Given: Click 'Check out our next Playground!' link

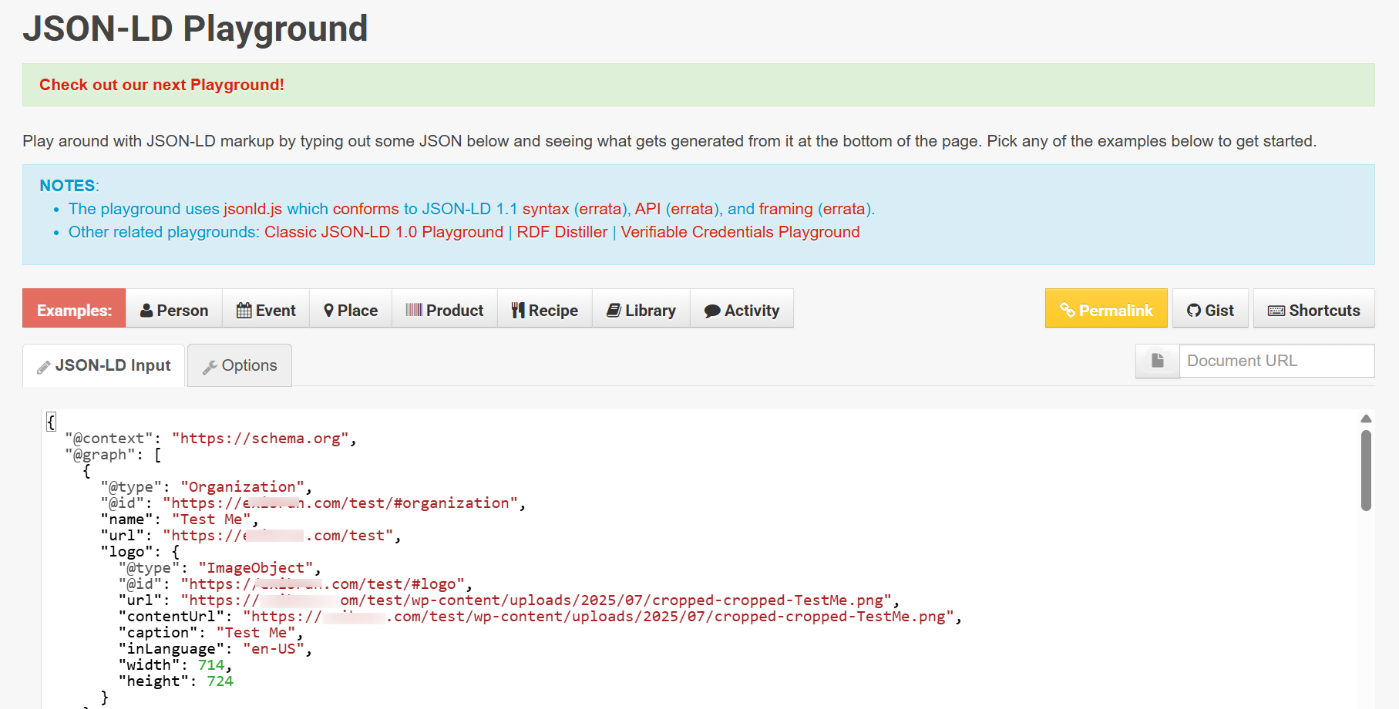Looking at the screenshot, I should [x=162, y=85].
